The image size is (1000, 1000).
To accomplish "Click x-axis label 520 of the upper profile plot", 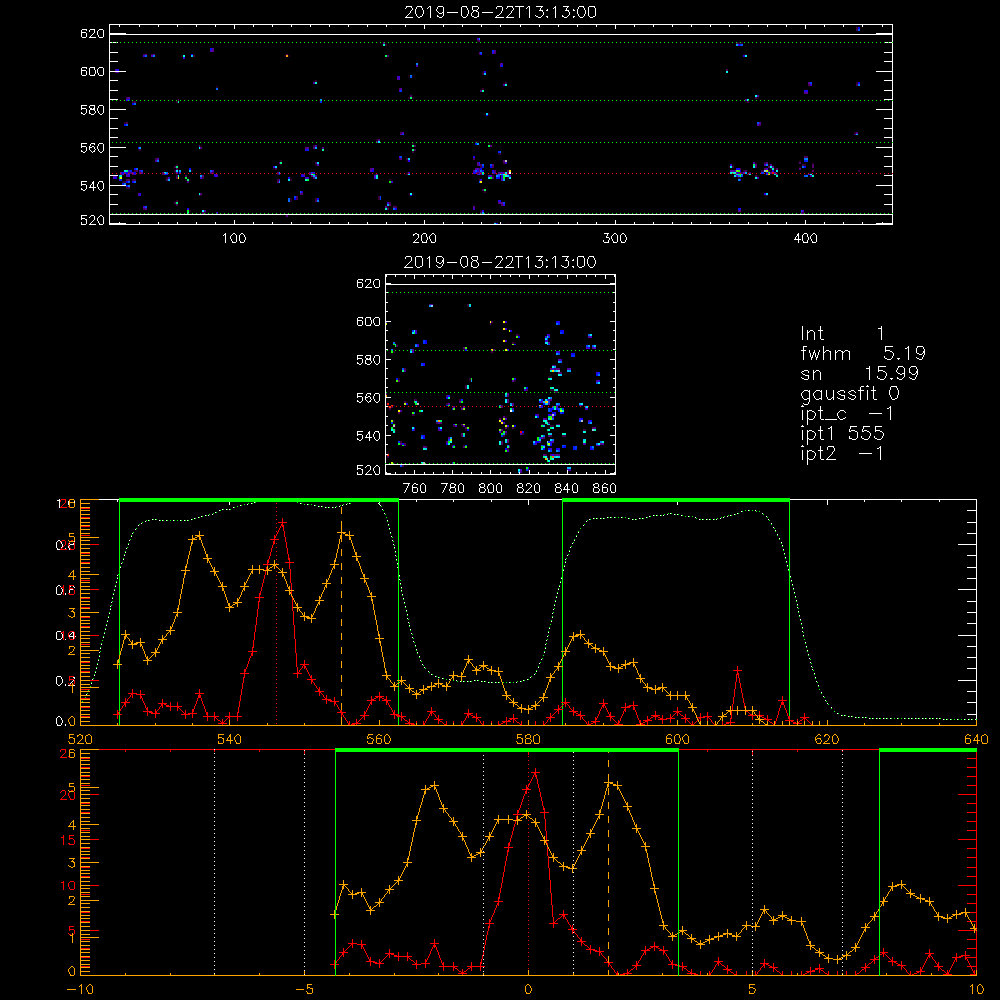I will click(80, 740).
